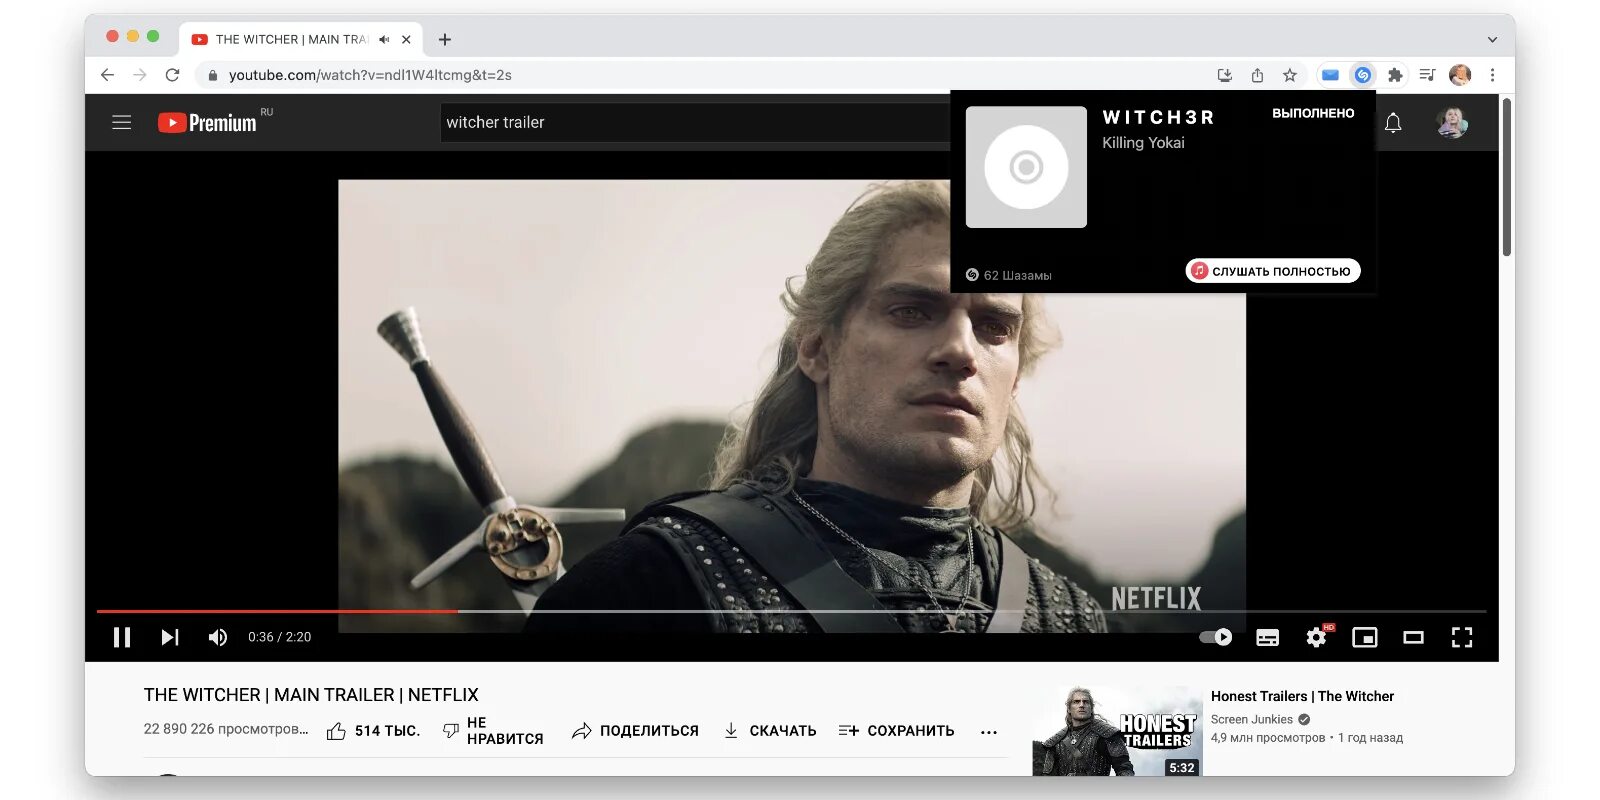
Task: Open Chrome profile avatar
Action: tap(1460, 75)
